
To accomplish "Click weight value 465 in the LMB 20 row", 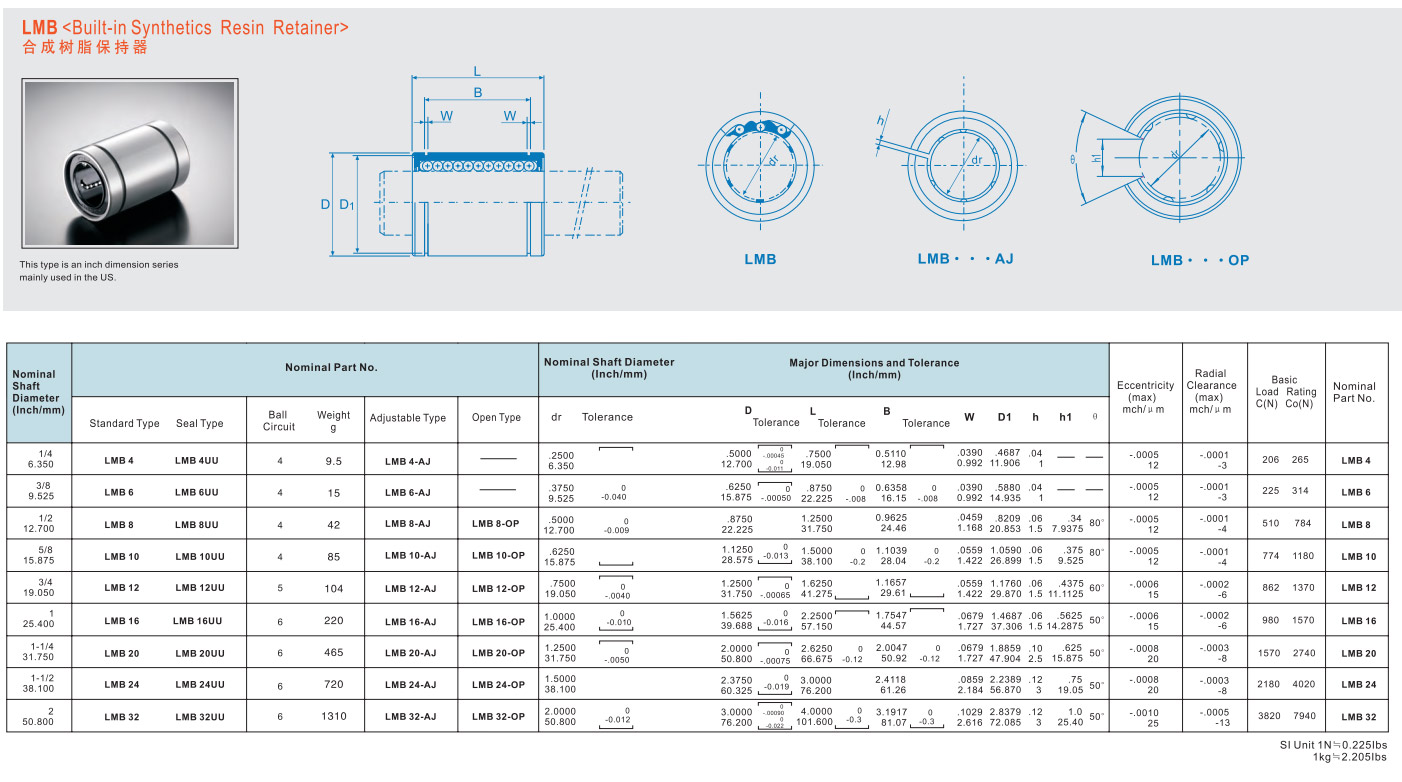I will pos(334,653).
